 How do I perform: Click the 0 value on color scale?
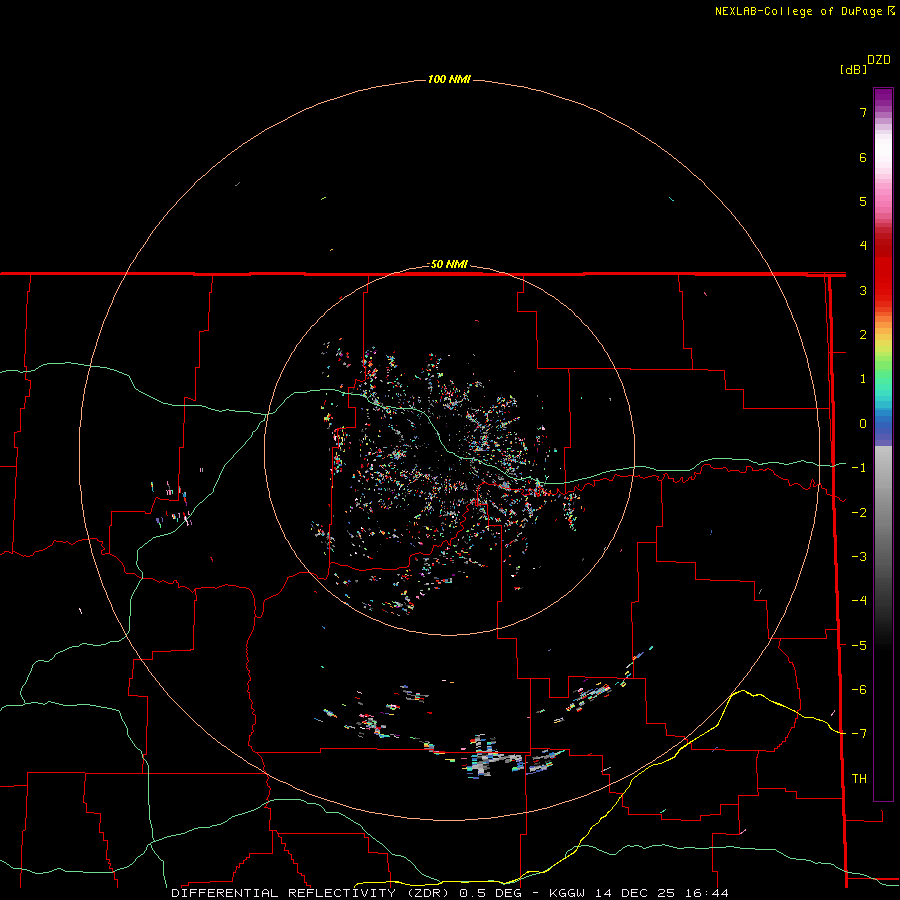click(863, 424)
